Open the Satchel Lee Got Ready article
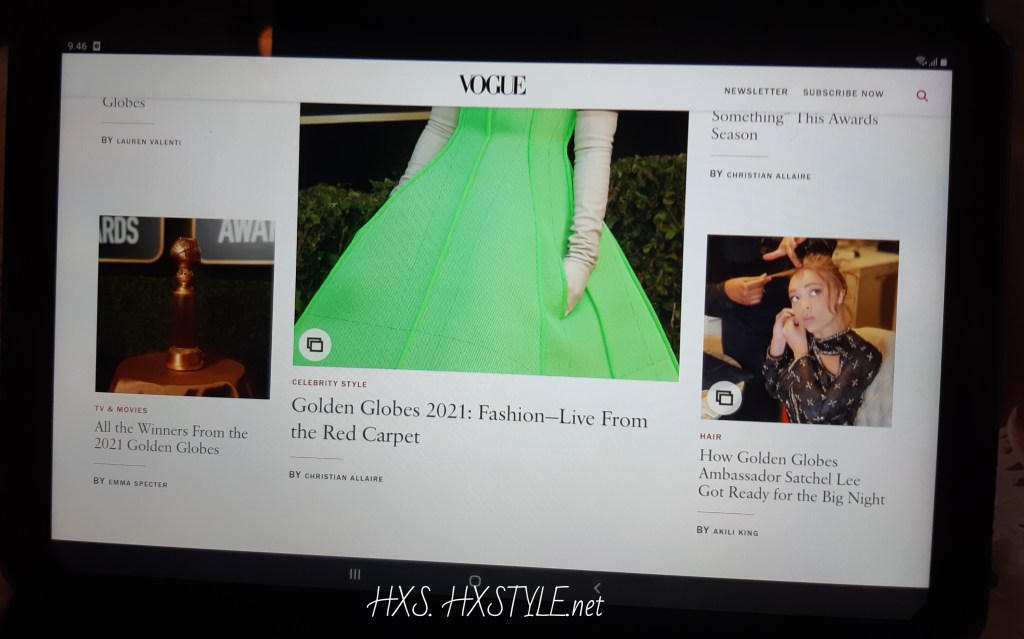 coord(791,477)
